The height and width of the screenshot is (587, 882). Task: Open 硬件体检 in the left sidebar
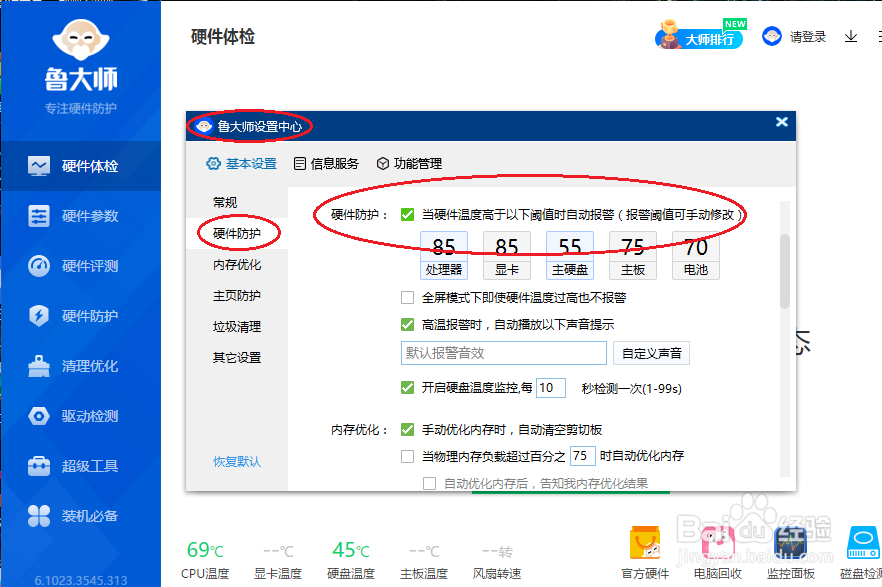(x=80, y=166)
